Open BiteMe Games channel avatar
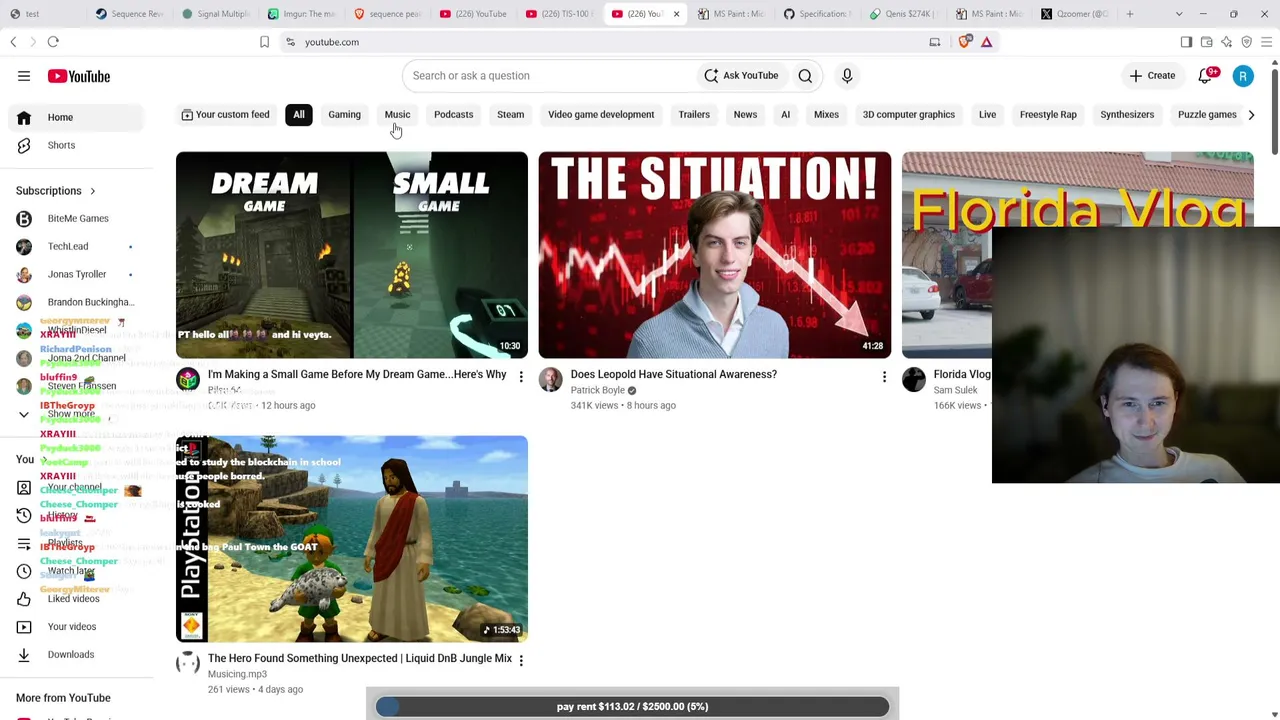This screenshot has height=720, width=1280. [24, 218]
